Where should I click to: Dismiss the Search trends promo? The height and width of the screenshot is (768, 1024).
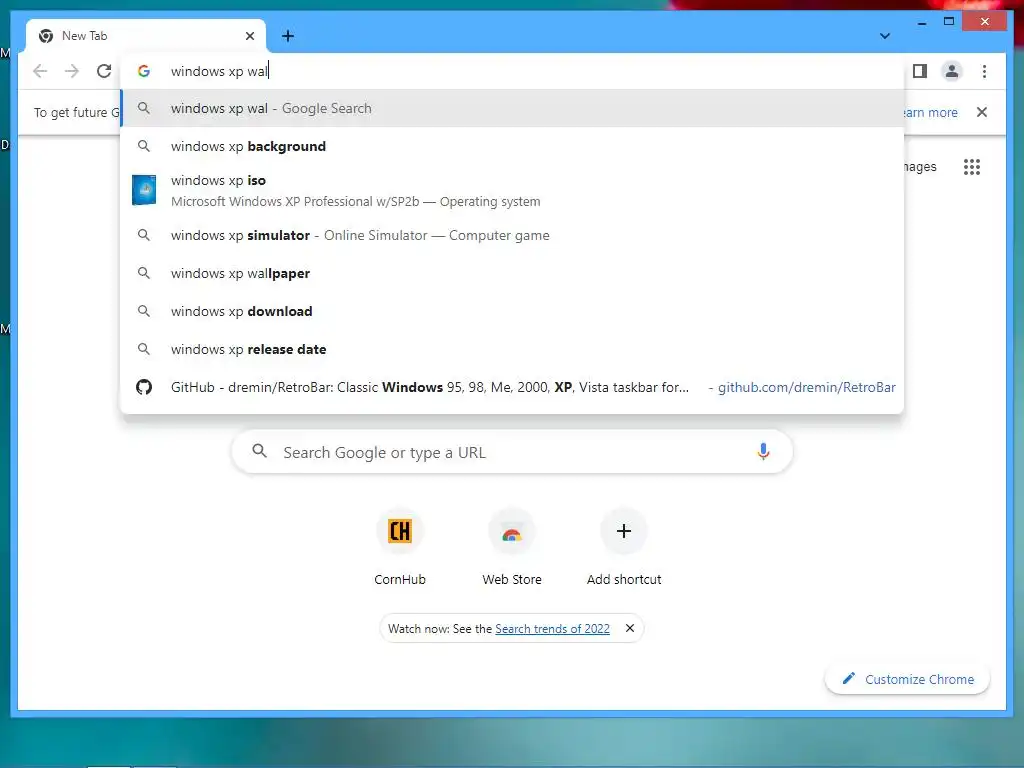tap(630, 628)
